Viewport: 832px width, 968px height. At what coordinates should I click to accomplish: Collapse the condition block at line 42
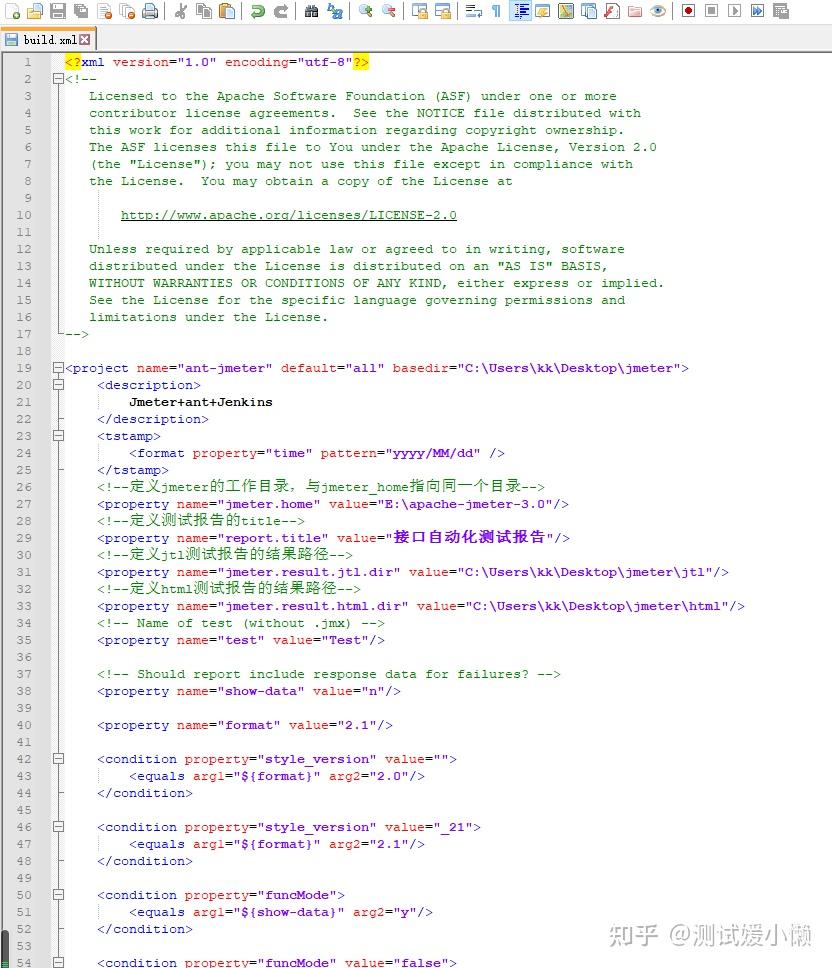[x=58, y=759]
